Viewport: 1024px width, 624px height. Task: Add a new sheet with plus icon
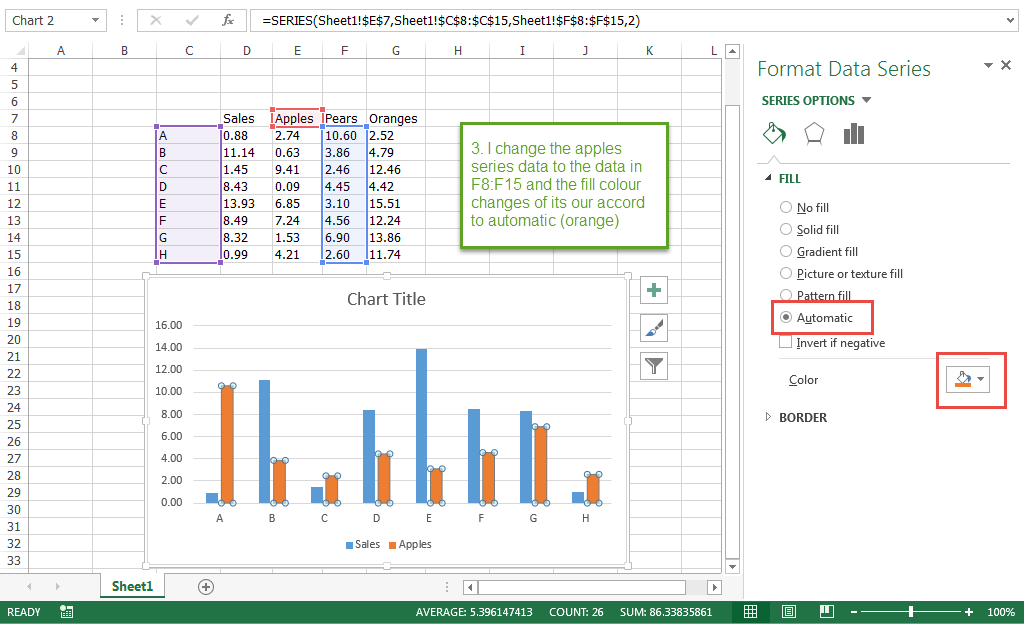click(x=206, y=587)
